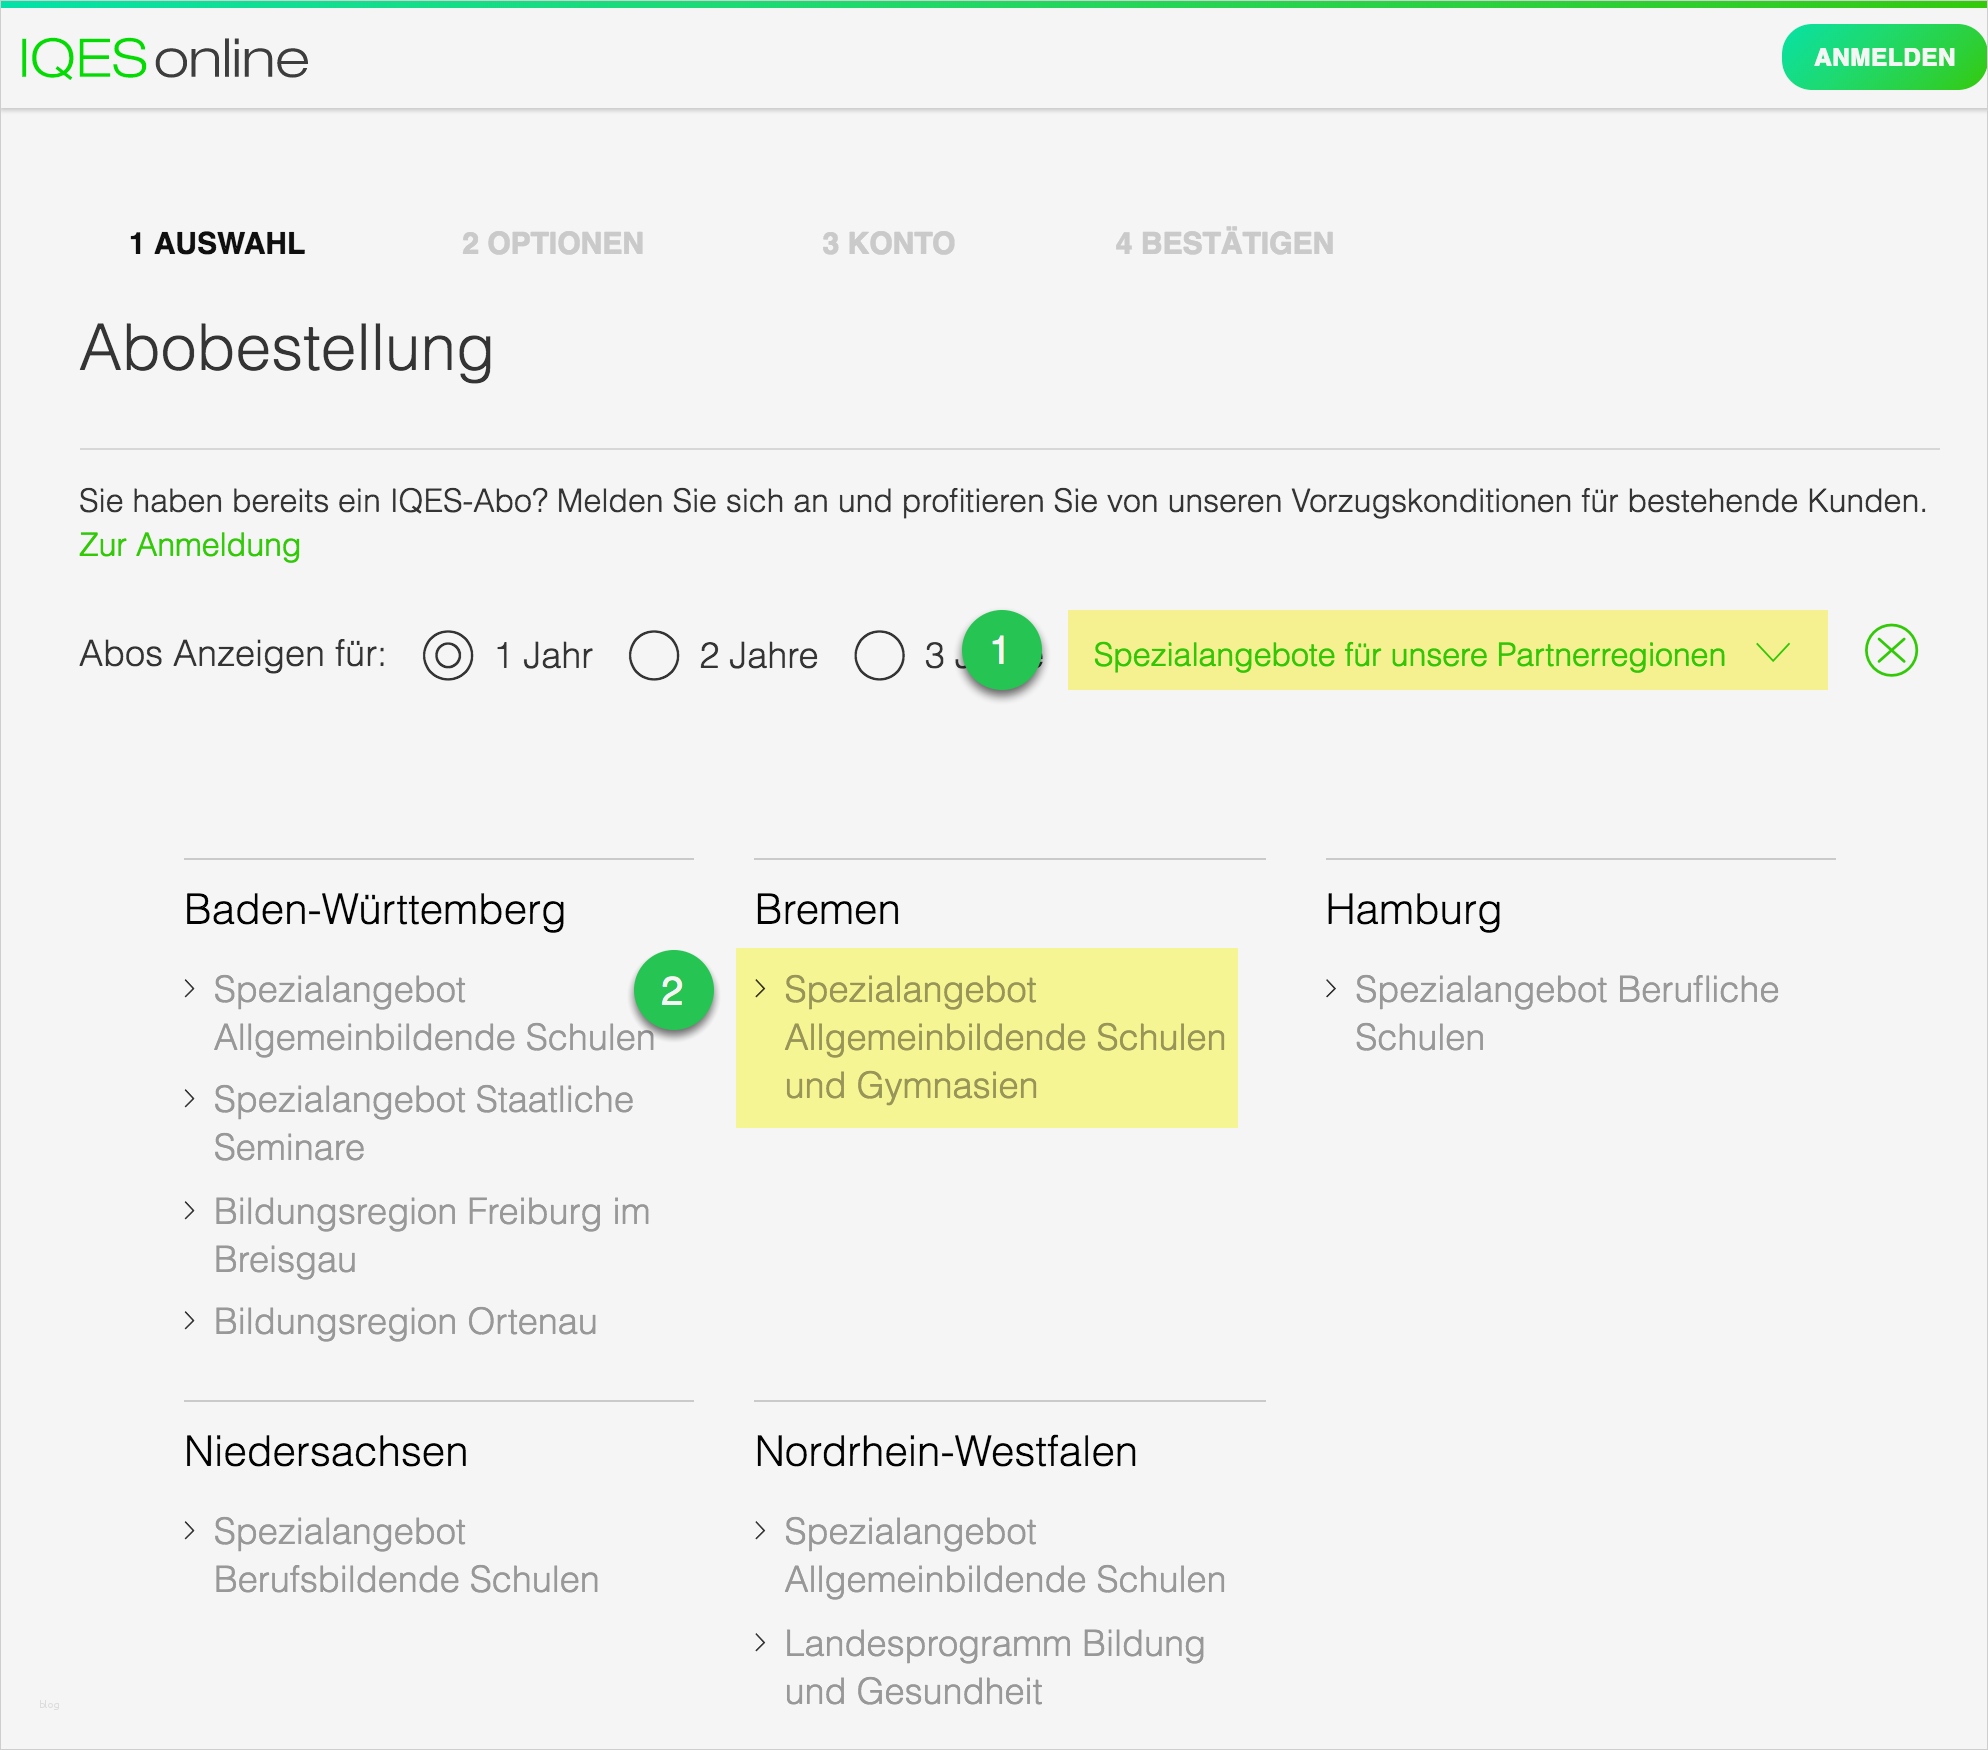Screen dimensions: 1988x1750
Task: Select the 3 Jahre radio button
Action: (880, 655)
